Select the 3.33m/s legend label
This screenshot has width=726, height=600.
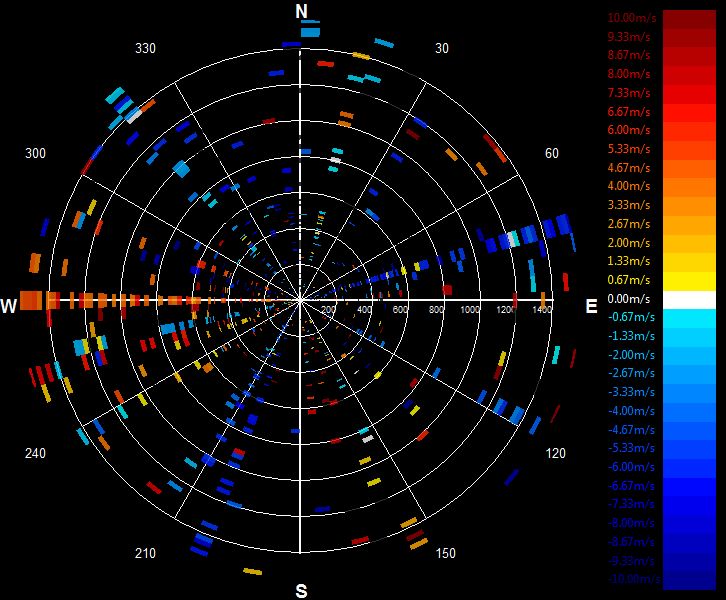[x=629, y=205]
